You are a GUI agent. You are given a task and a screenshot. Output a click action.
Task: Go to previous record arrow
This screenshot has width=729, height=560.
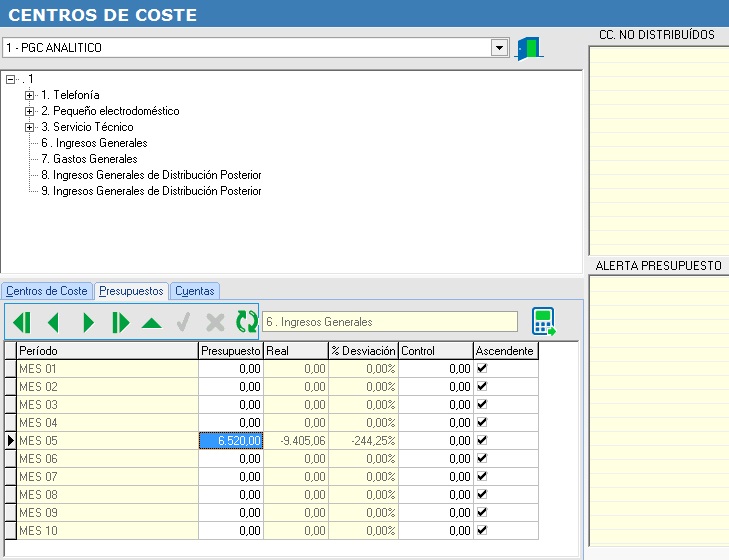coord(53,322)
